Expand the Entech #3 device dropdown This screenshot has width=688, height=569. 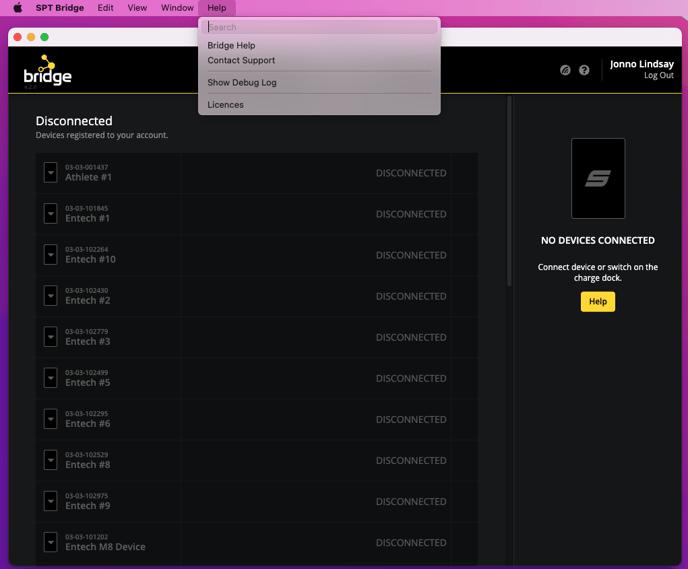point(50,337)
